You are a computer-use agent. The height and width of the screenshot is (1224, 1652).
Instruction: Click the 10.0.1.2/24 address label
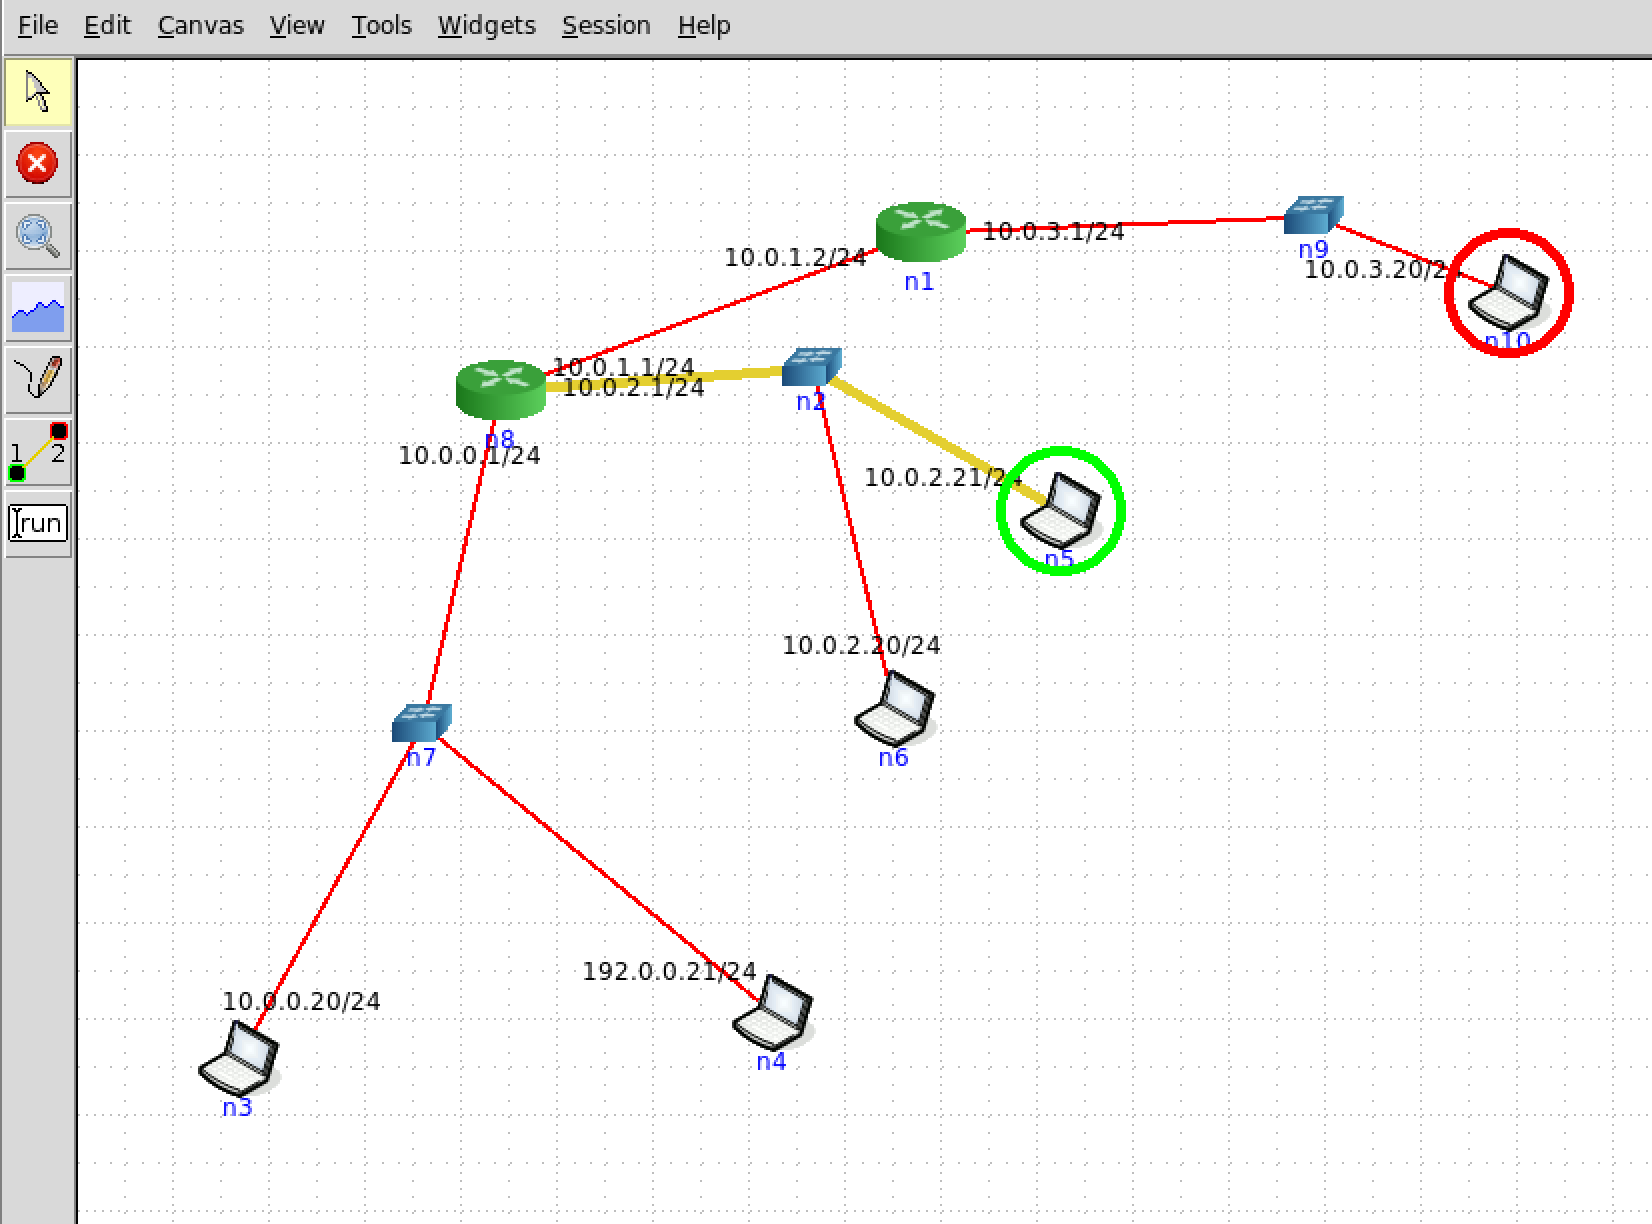click(795, 258)
